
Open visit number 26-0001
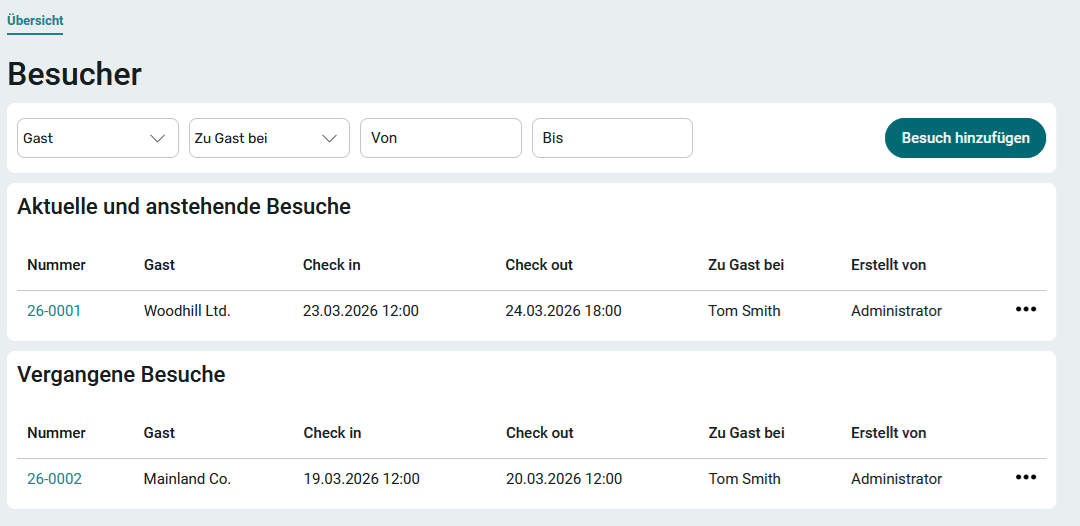[x=54, y=311]
